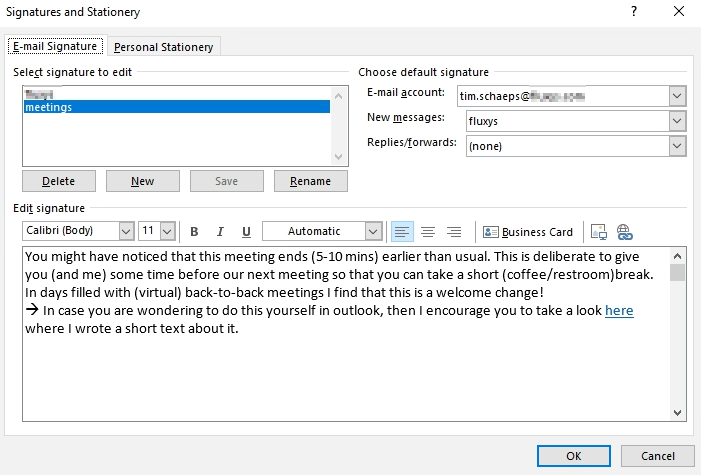Align signature text left
This screenshot has width=701, height=475.
point(402,232)
